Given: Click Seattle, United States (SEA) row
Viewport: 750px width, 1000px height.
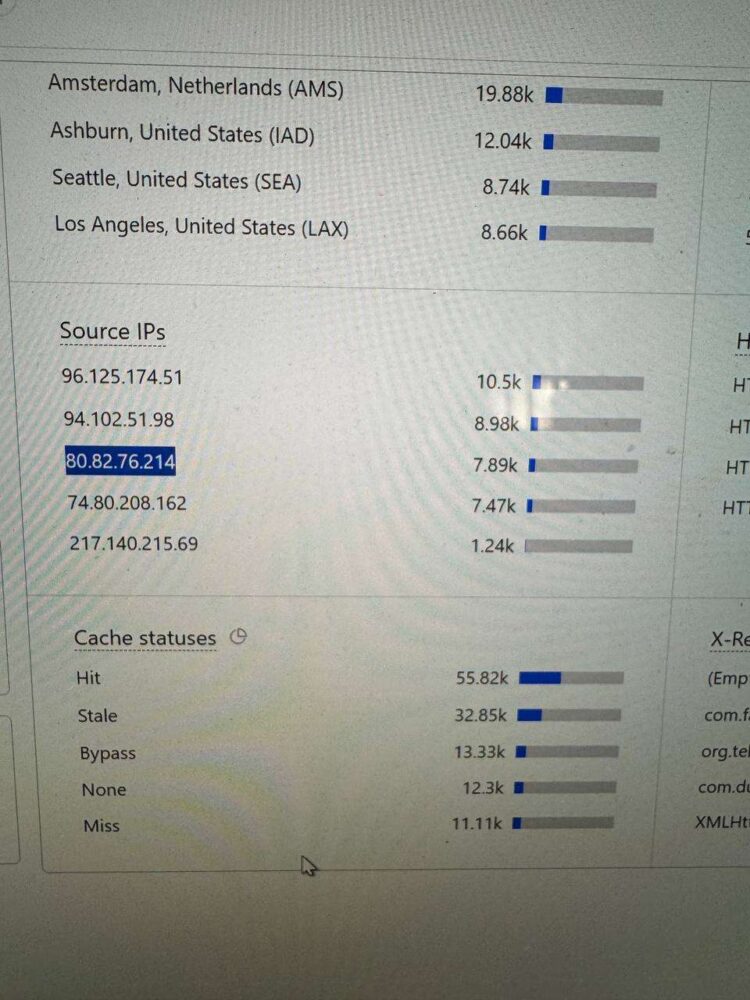Looking at the screenshot, I should [177, 180].
